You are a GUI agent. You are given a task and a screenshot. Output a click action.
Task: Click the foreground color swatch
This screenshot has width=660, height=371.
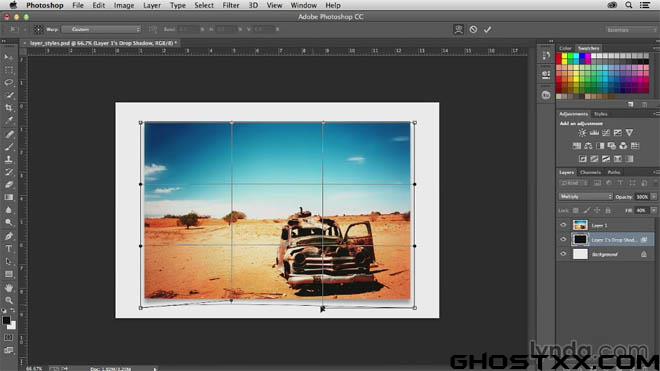pyautogui.click(x=6, y=320)
